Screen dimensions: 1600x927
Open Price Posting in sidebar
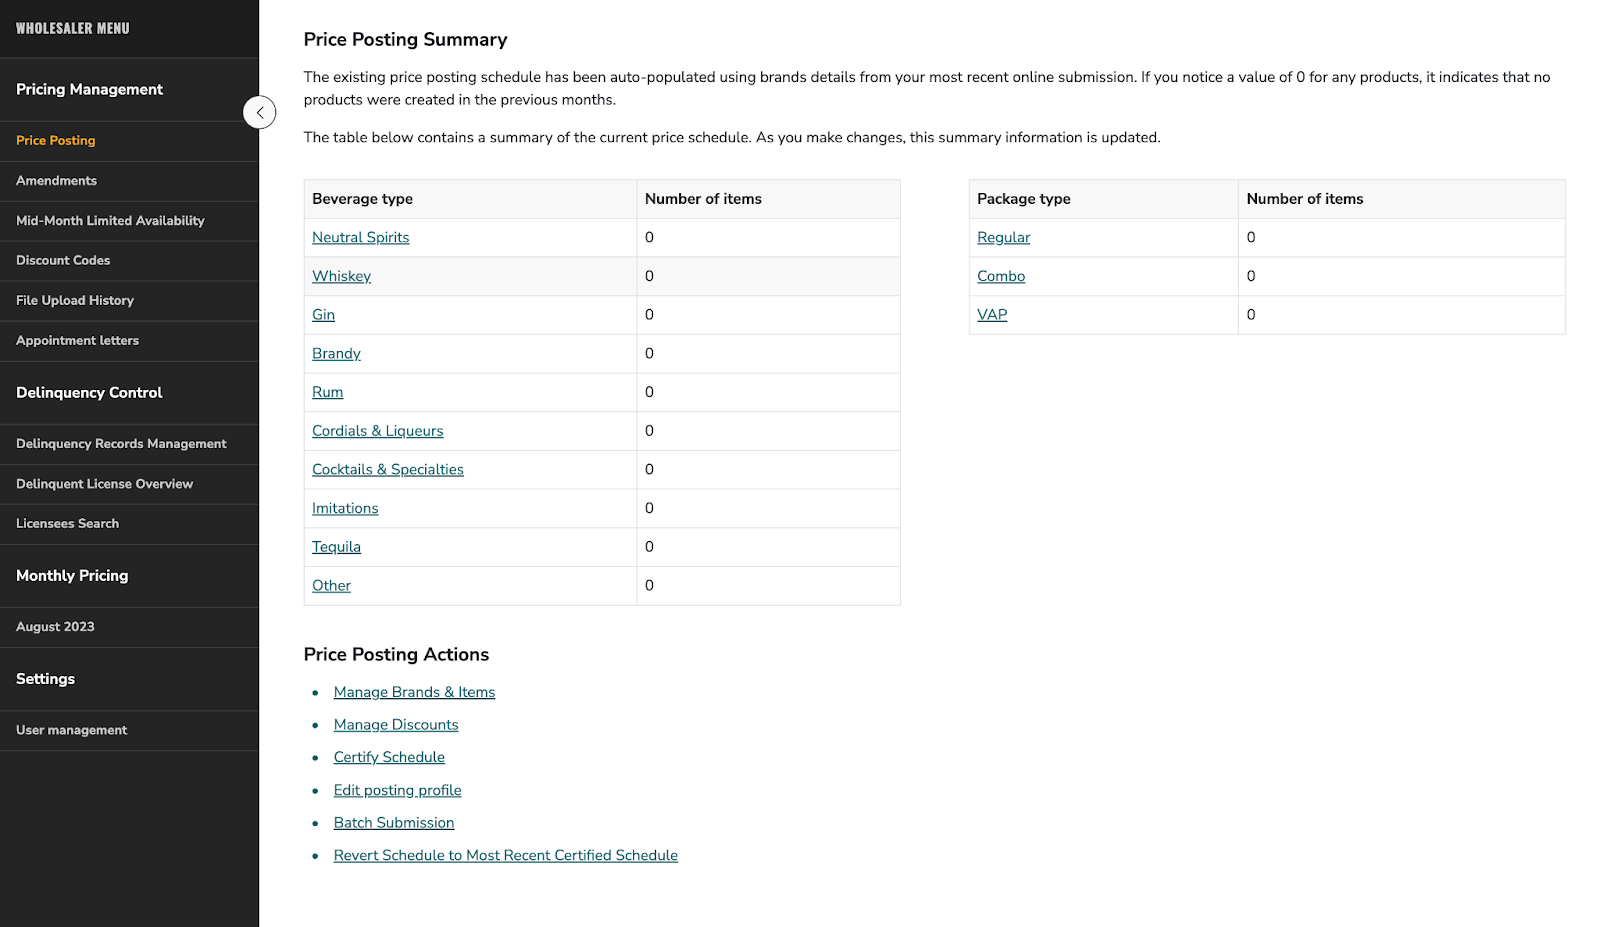pos(56,141)
